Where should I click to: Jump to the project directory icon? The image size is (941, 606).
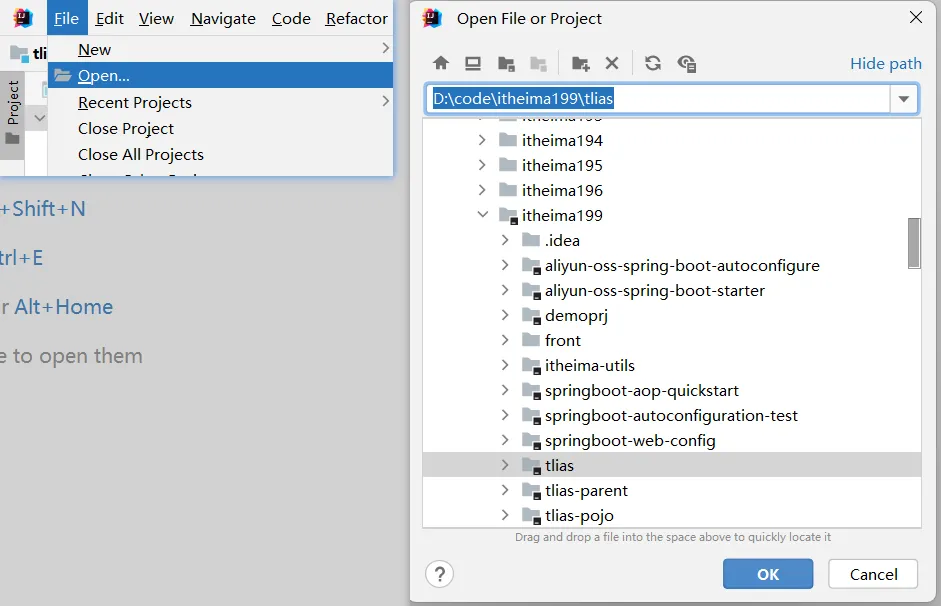(506, 63)
